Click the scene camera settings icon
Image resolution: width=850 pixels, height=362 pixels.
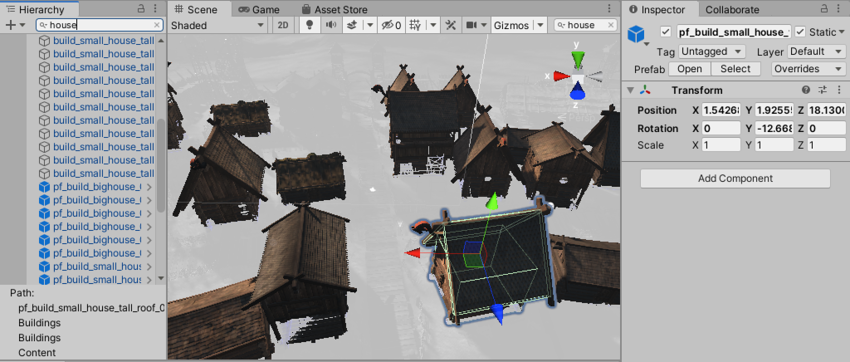471,25
